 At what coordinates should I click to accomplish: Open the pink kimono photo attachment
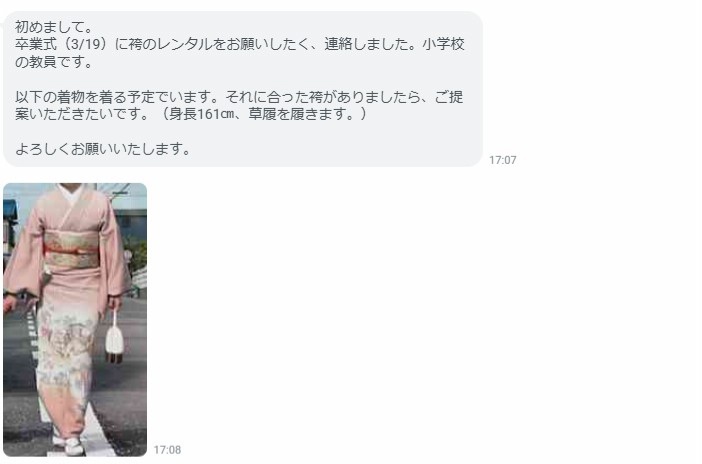[x=75, y=319]
